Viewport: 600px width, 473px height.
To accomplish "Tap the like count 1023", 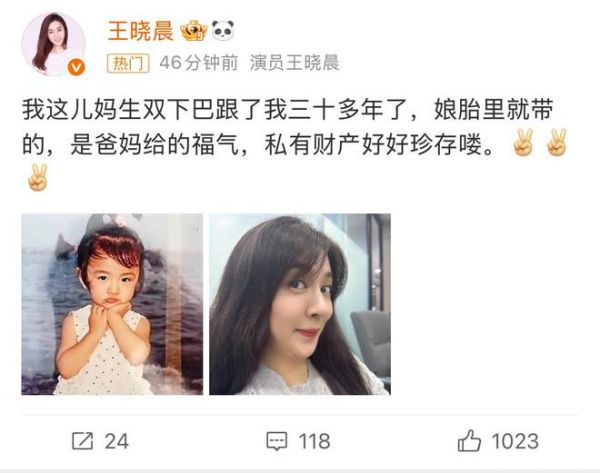I will [x=515, y=441].
